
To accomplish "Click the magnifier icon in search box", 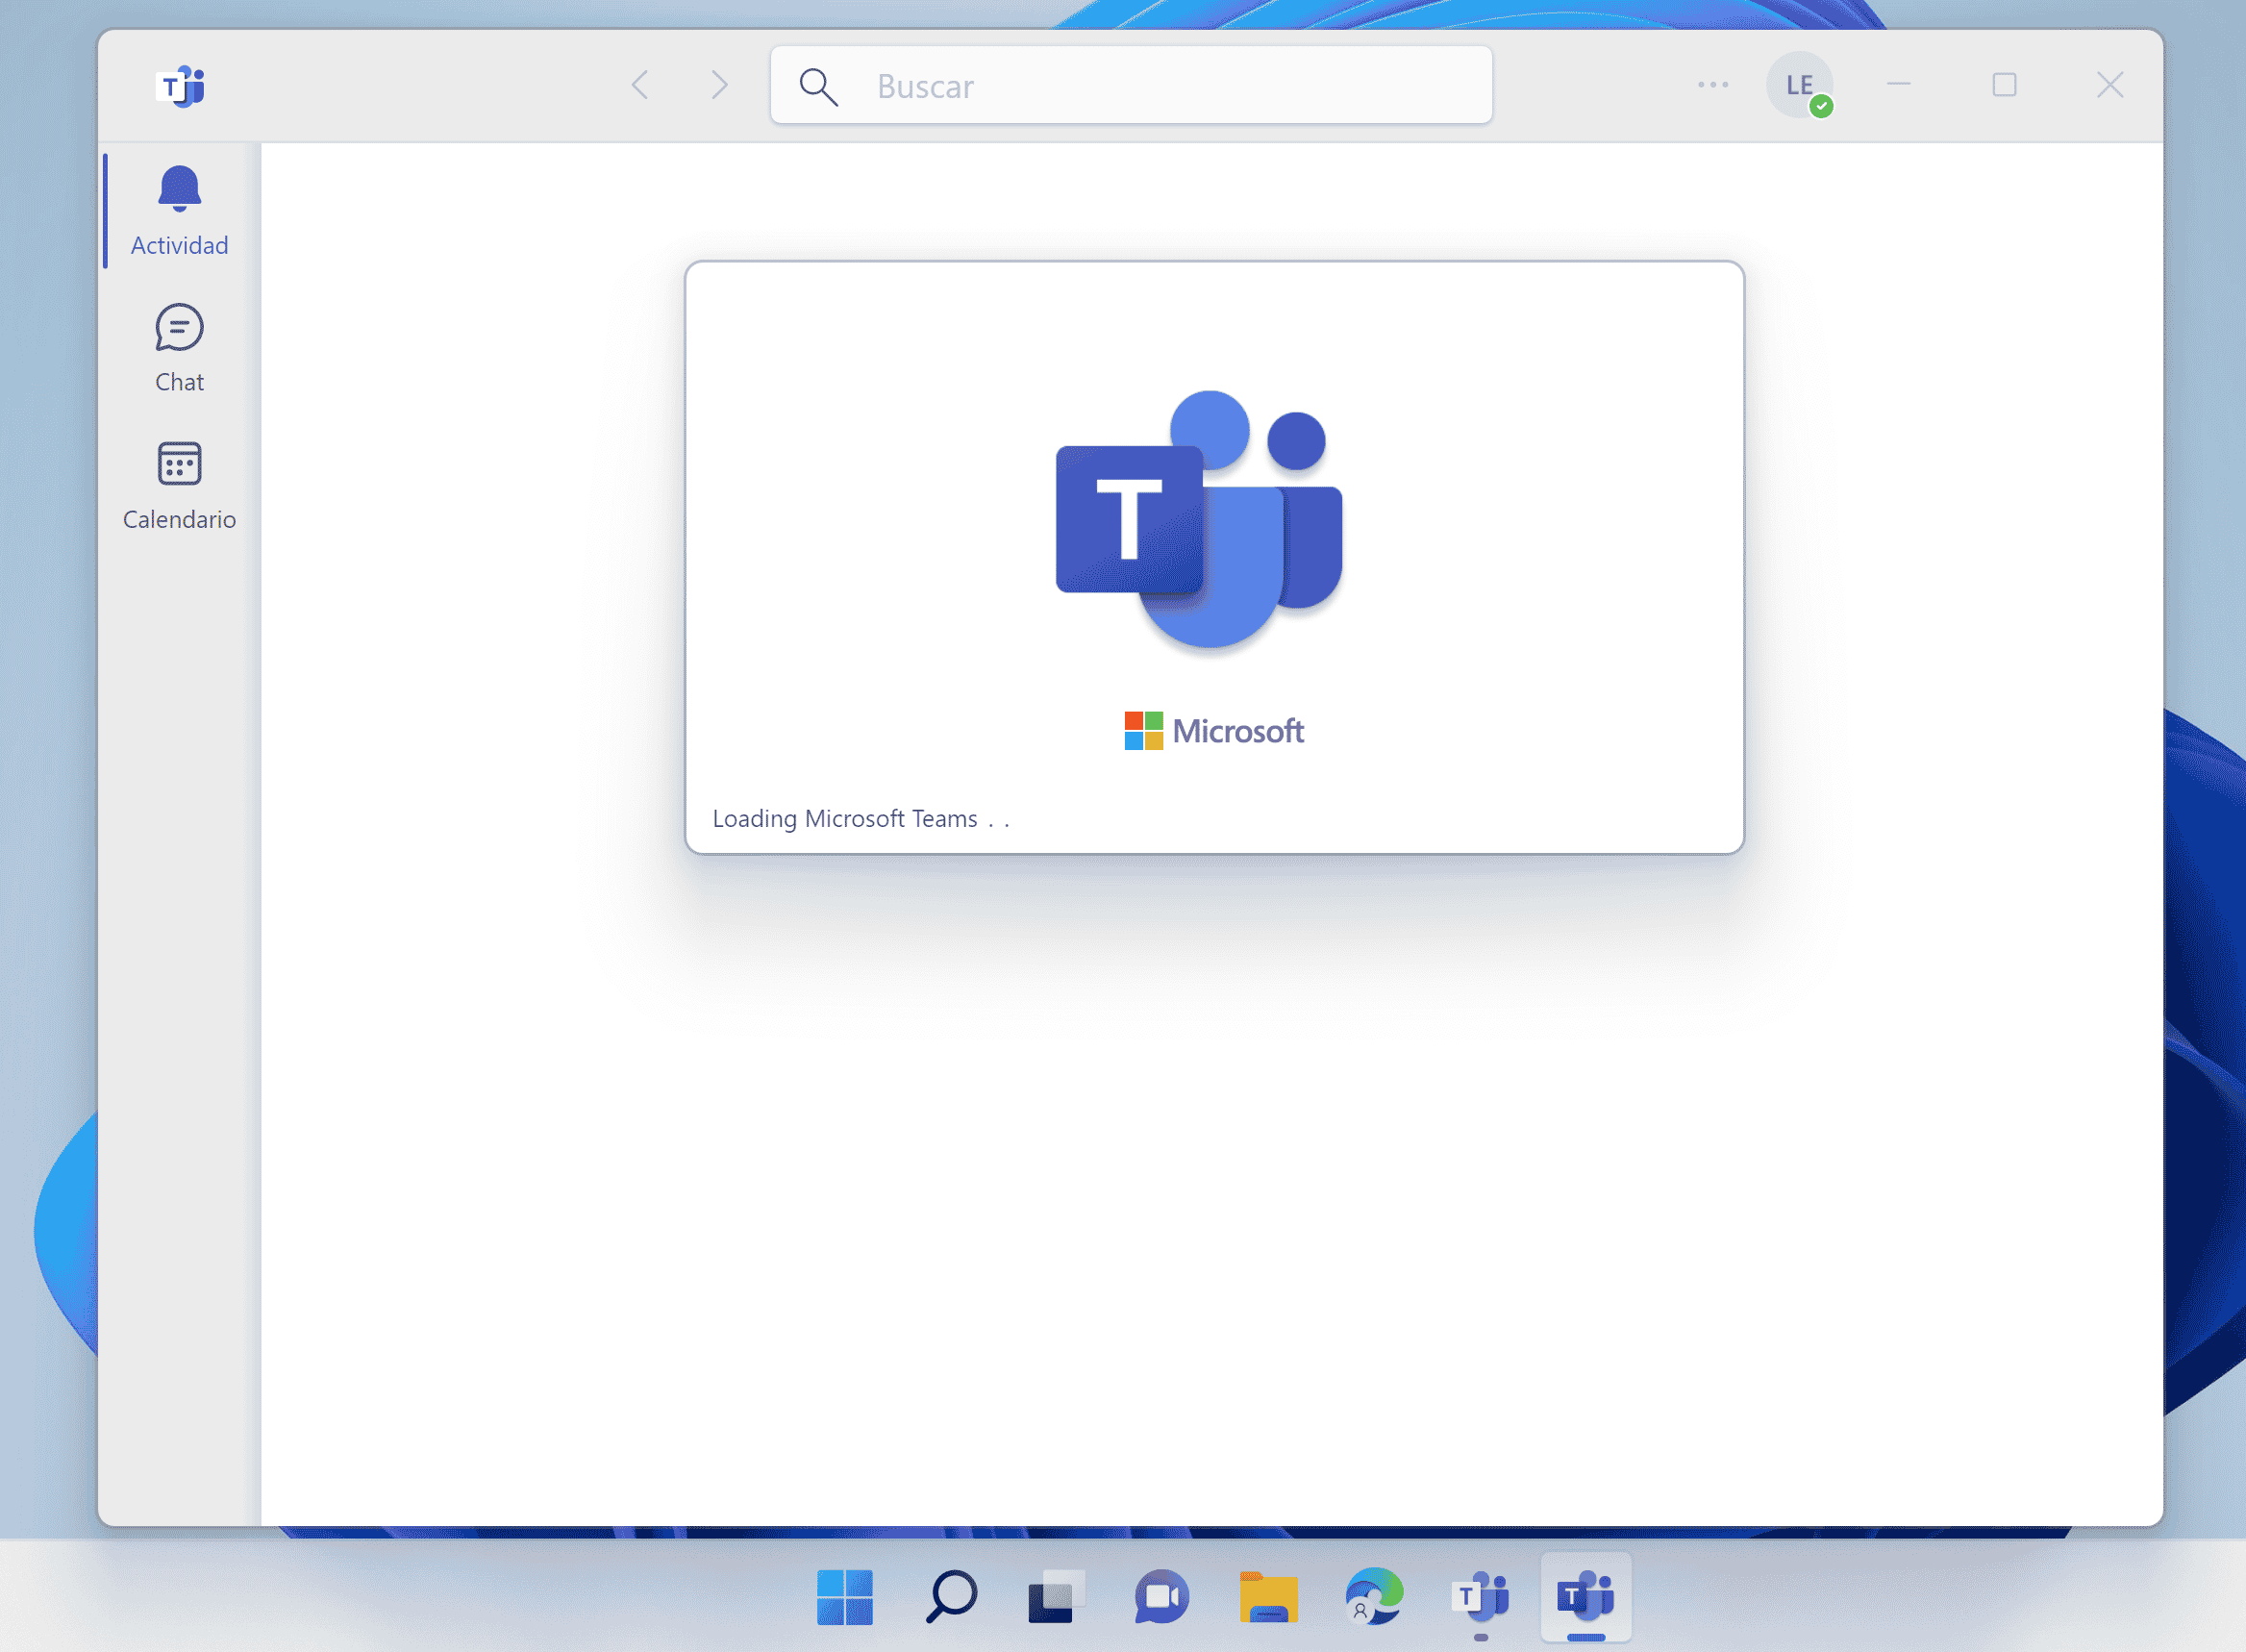I will tap(818, 86).
